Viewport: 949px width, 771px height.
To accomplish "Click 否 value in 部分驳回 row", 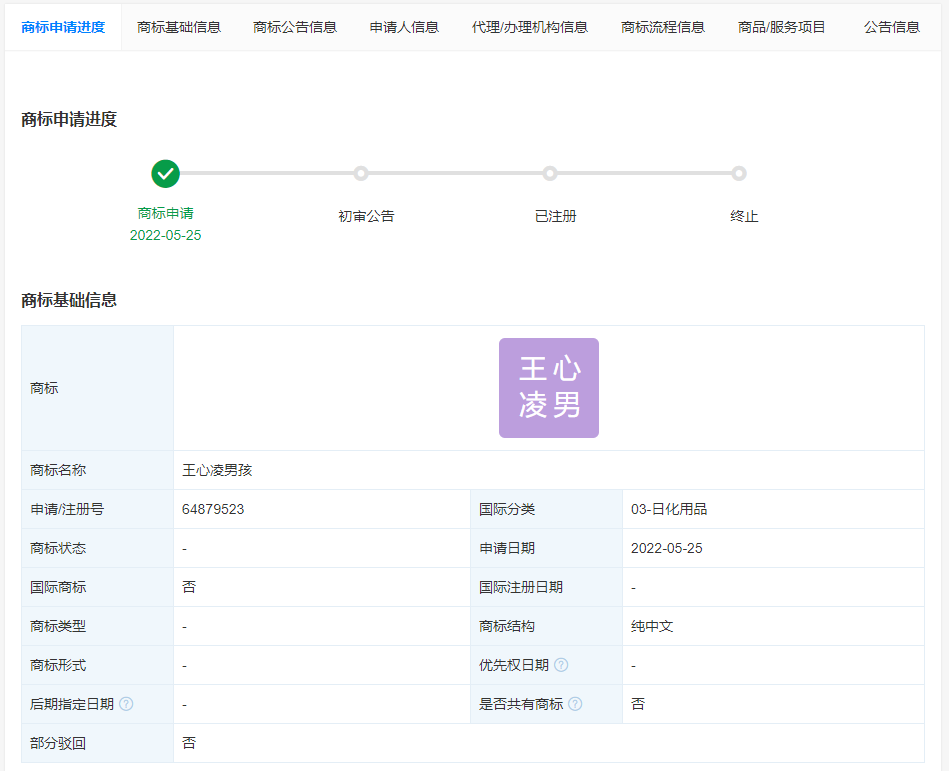I will tap(189, 743).
